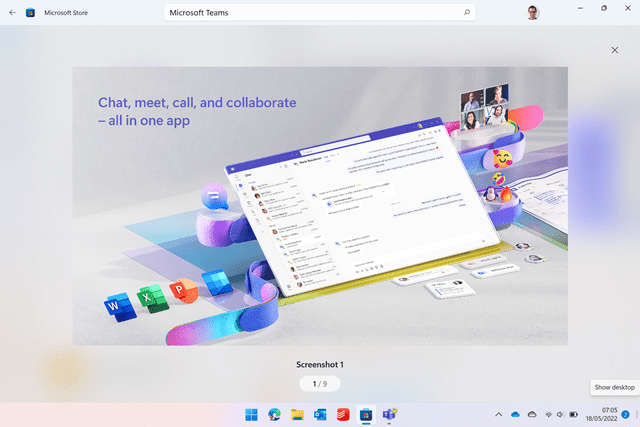Click the battery status tray icon
Viewport: 640px width, 427px height.
tap(573, 415)
